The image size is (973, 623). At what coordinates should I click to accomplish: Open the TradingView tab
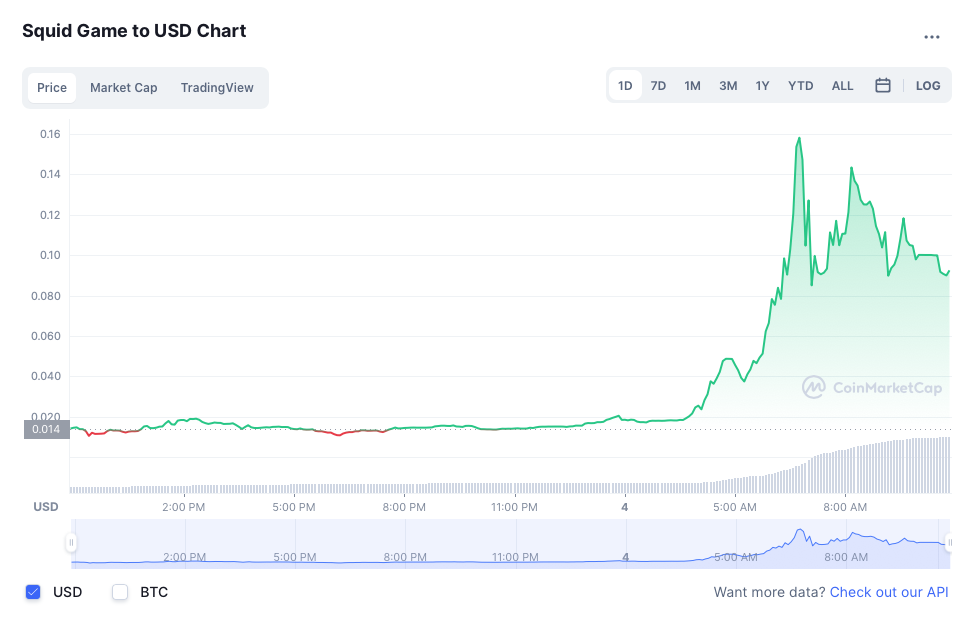[x=217, y=88]
